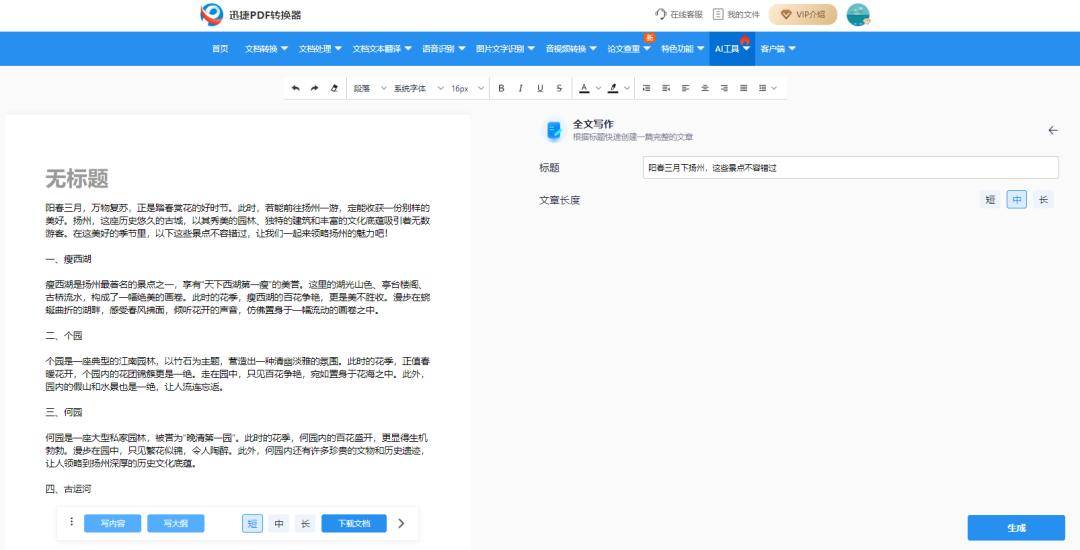Expand the bottom toolbar right chevron

click(x=402, y=523)
